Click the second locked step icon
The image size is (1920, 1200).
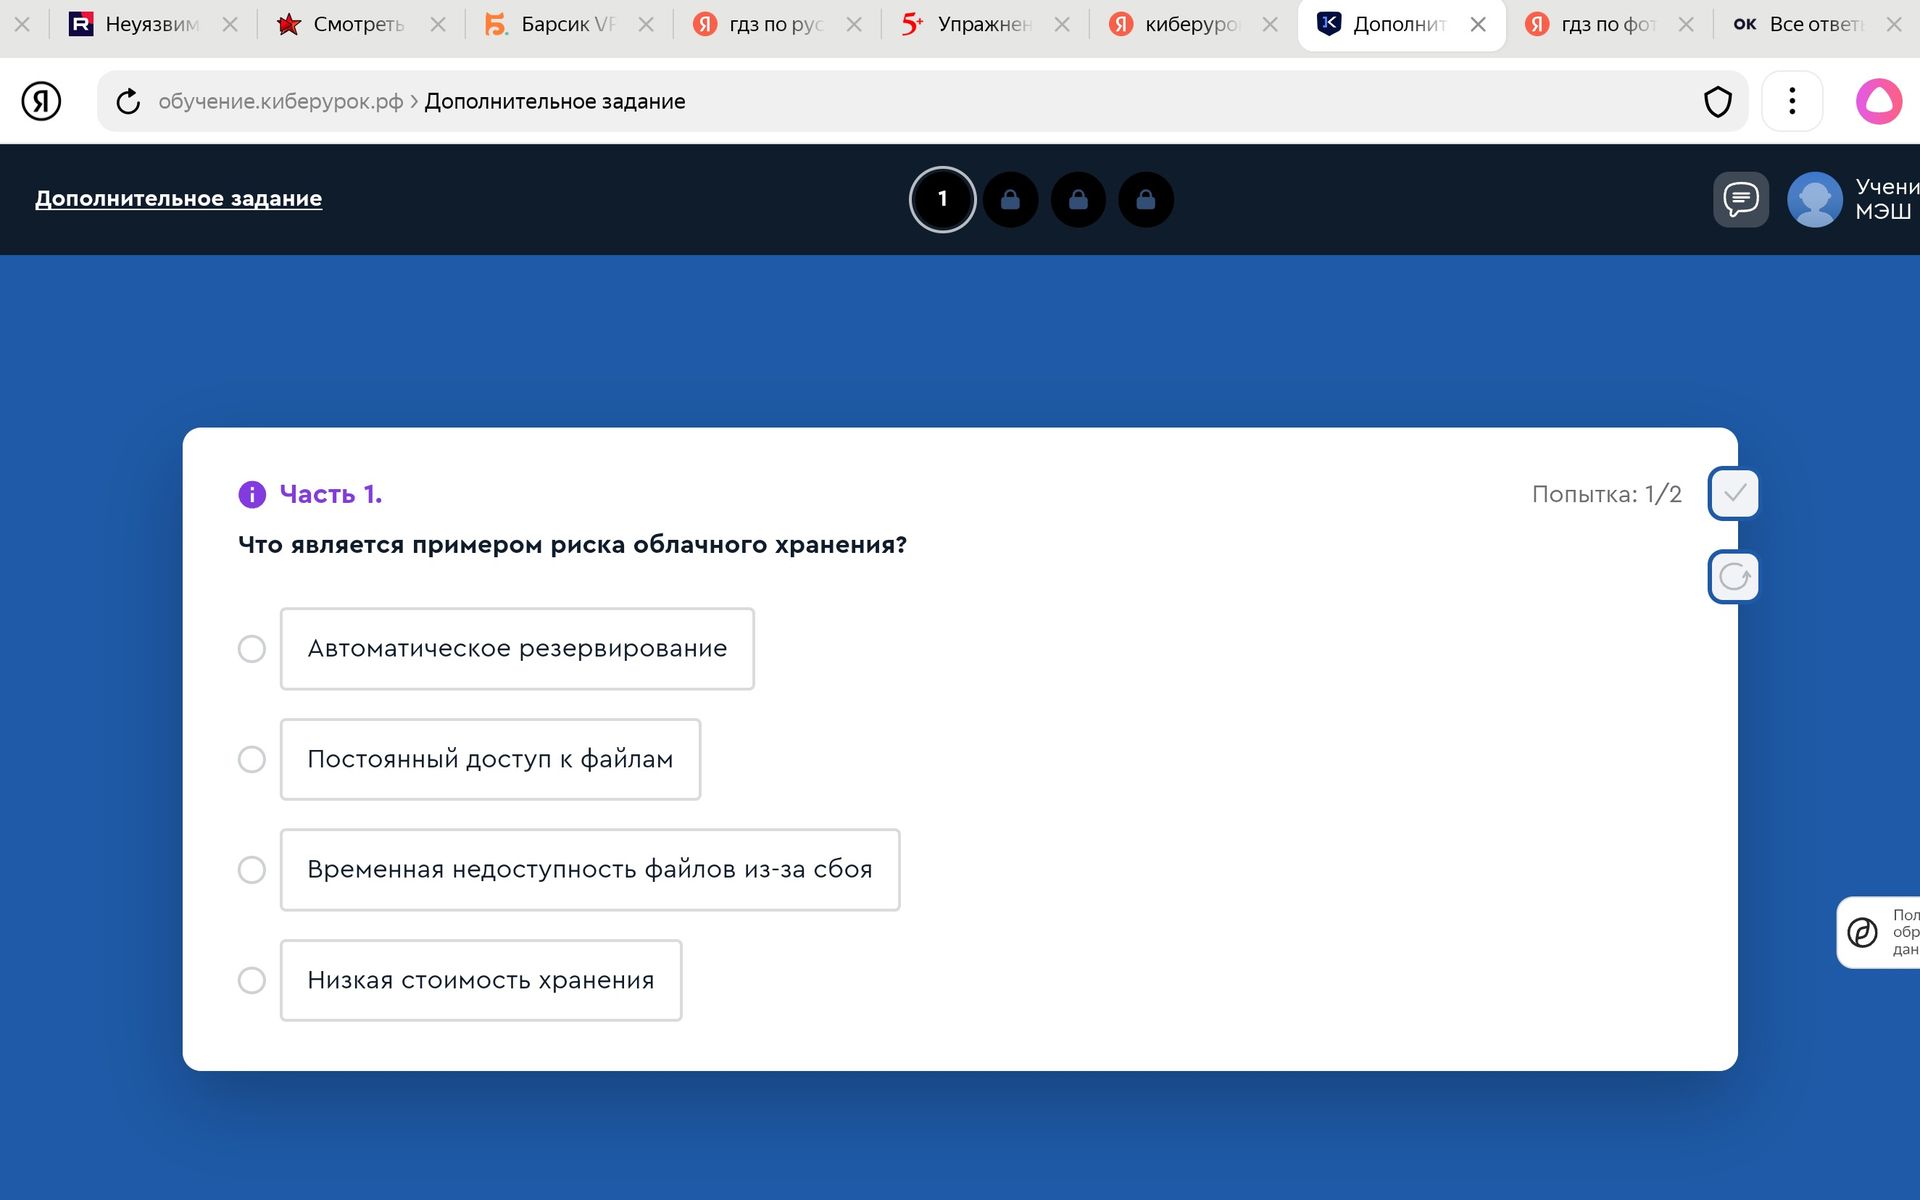point(1078,200)
